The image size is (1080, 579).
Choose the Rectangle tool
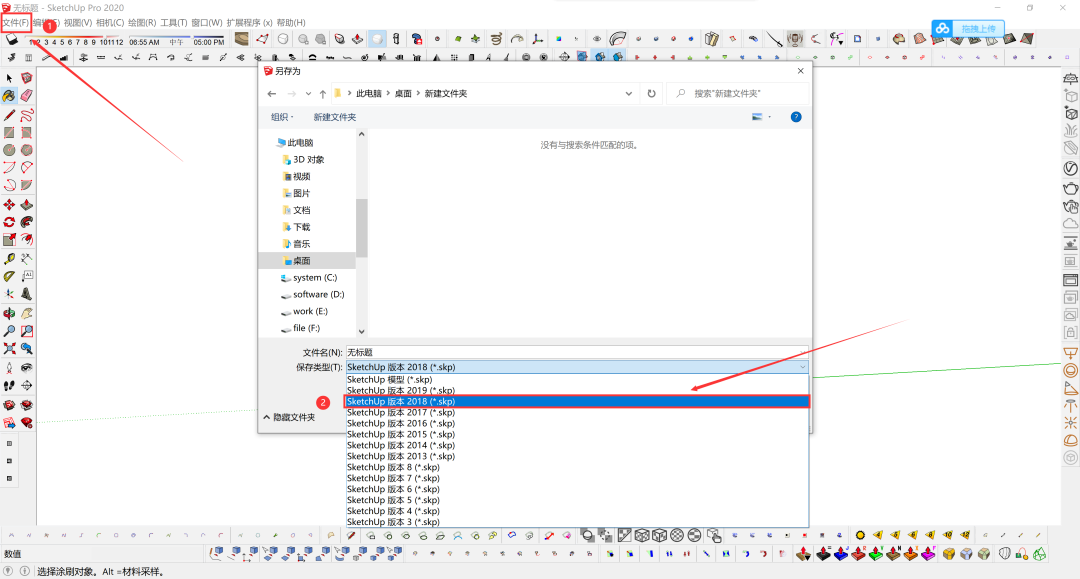9,132
